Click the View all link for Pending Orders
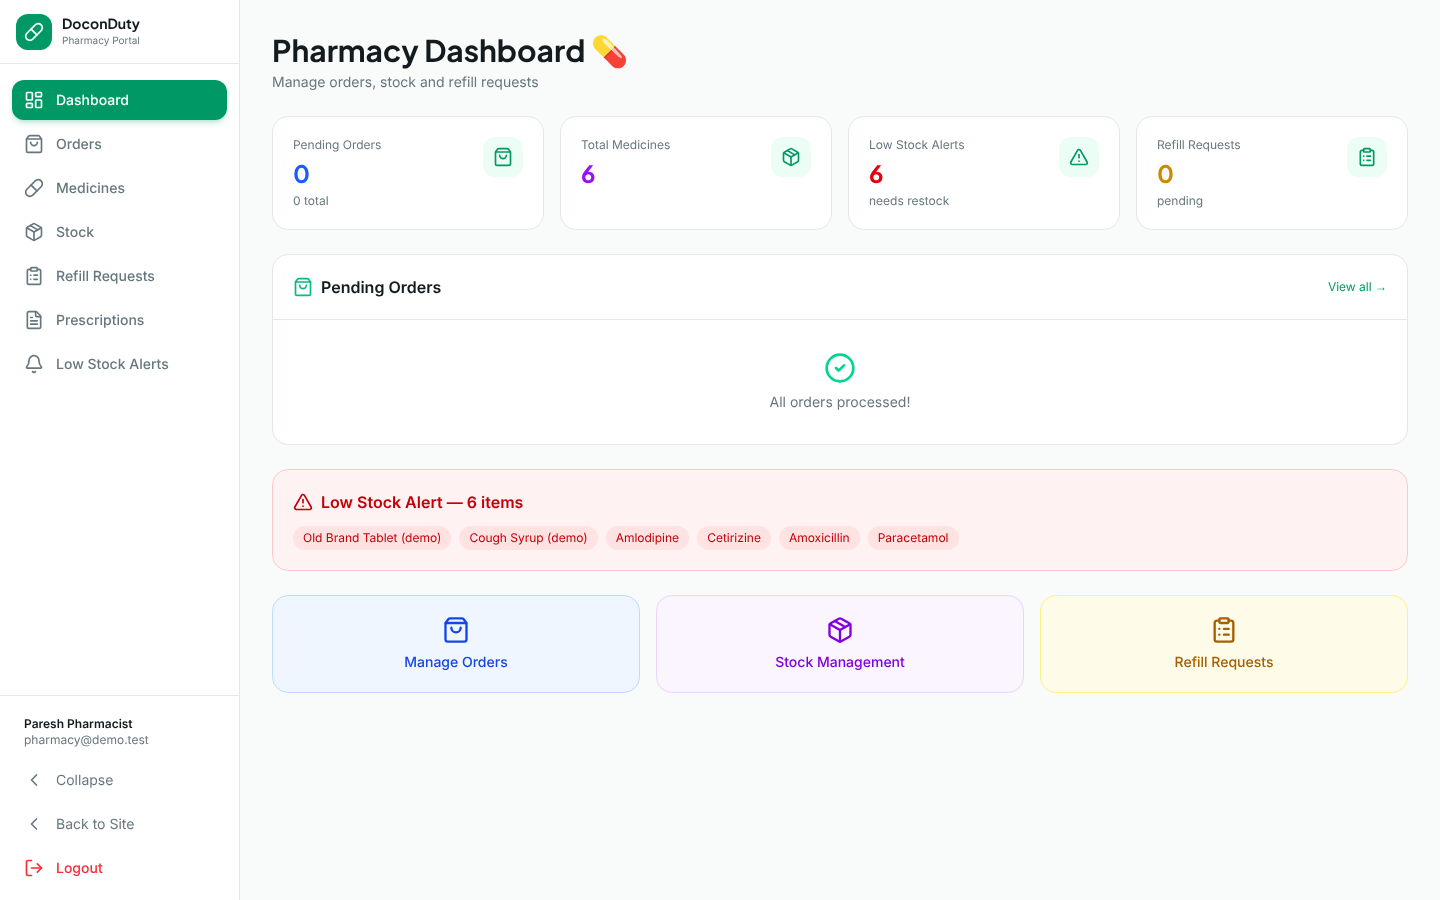 (x=1357, y=287)
